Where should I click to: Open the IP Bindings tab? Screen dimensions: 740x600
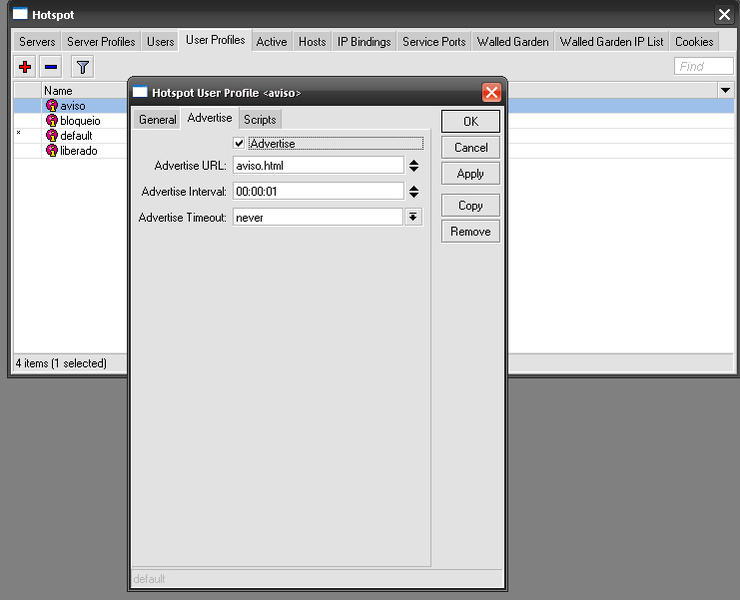click(364, 42)
